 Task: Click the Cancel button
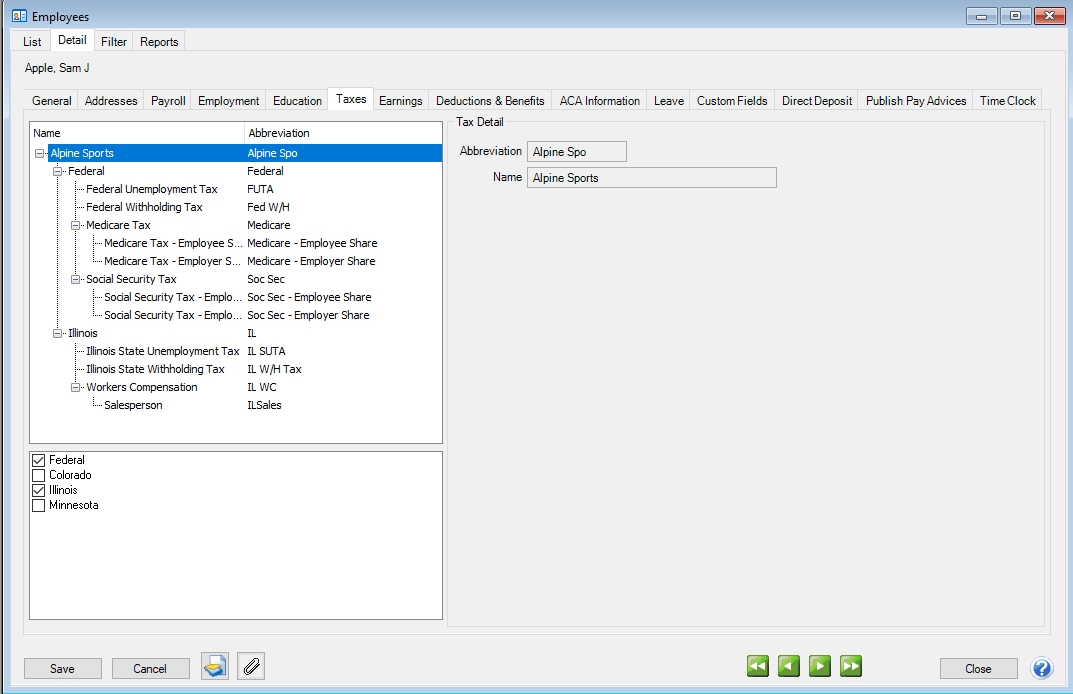coord(150,669)
